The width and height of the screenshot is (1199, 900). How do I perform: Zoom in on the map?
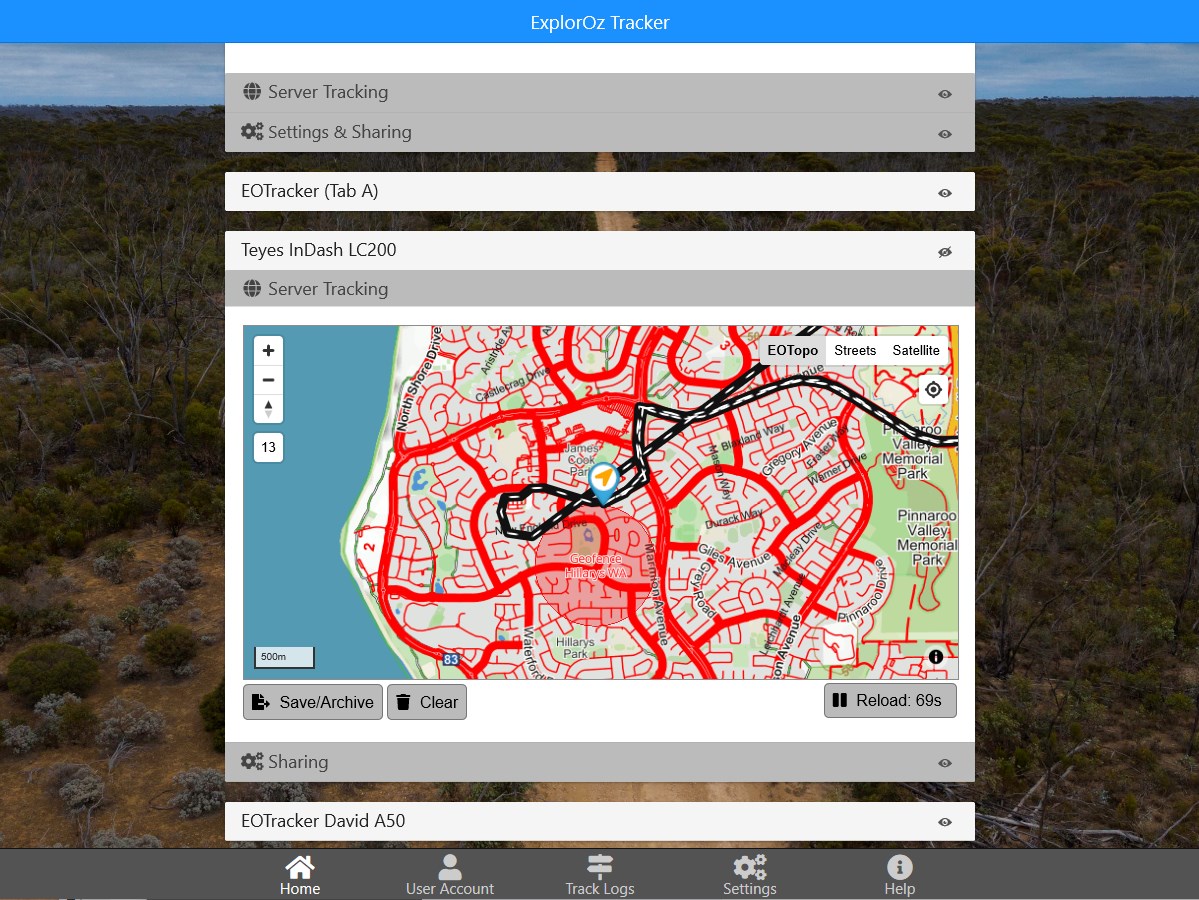[268, 351]
